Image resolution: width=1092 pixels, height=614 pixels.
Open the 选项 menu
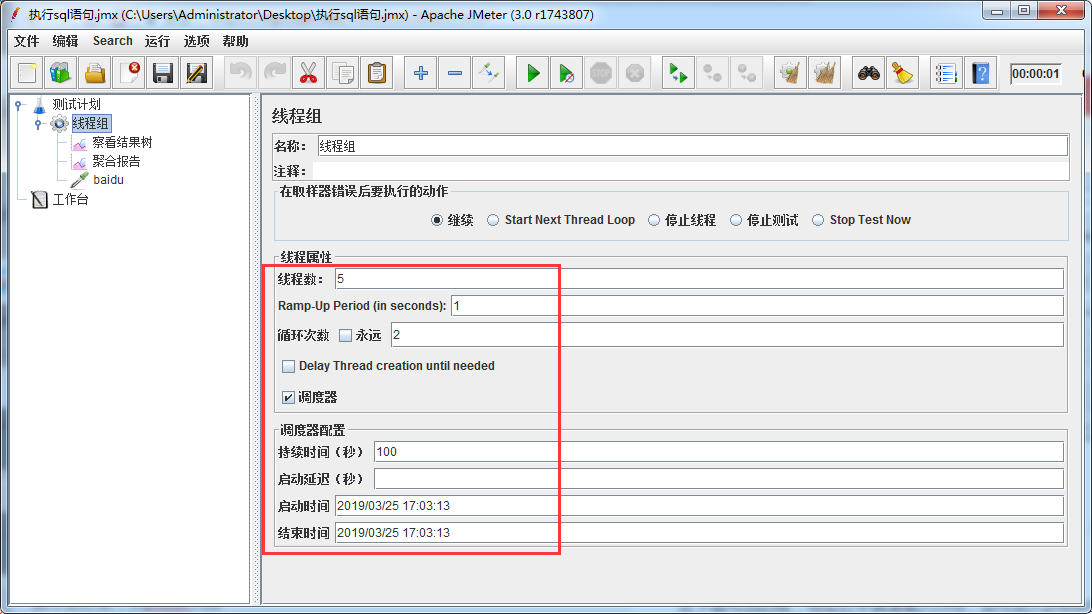[196, 41]
